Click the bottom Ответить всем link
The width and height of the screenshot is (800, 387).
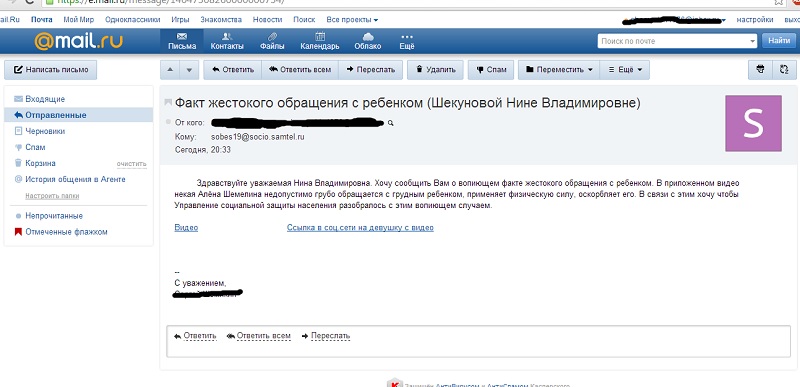[264, 336]
